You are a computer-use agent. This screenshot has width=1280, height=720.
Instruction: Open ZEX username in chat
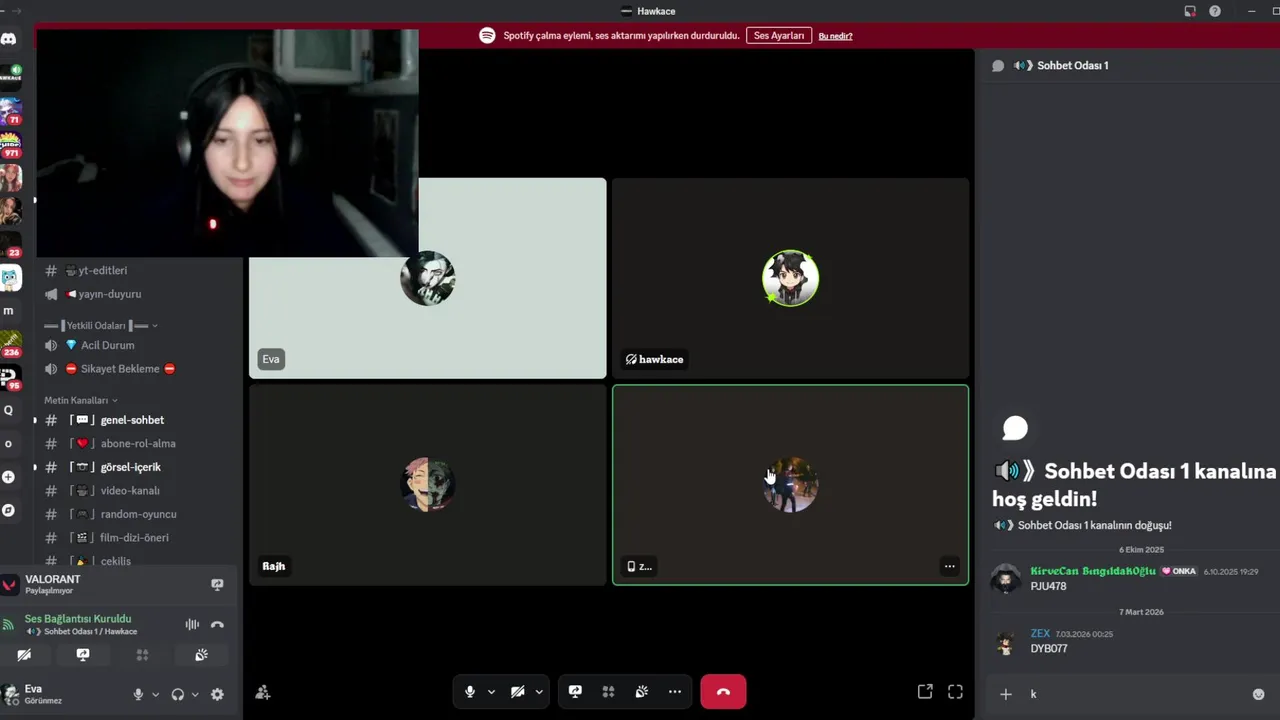1040,633
